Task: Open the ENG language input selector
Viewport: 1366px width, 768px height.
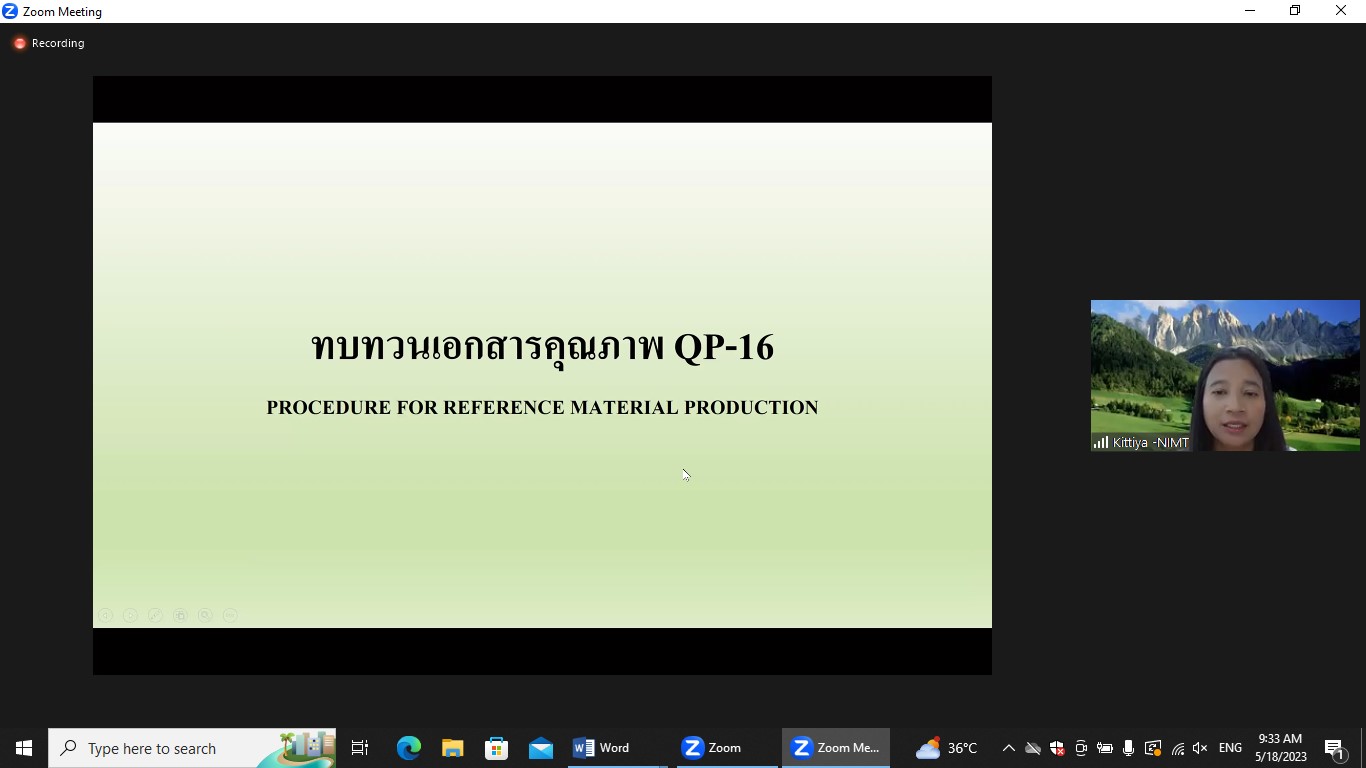Action: pyautogui.click(x=1230, y=748)
